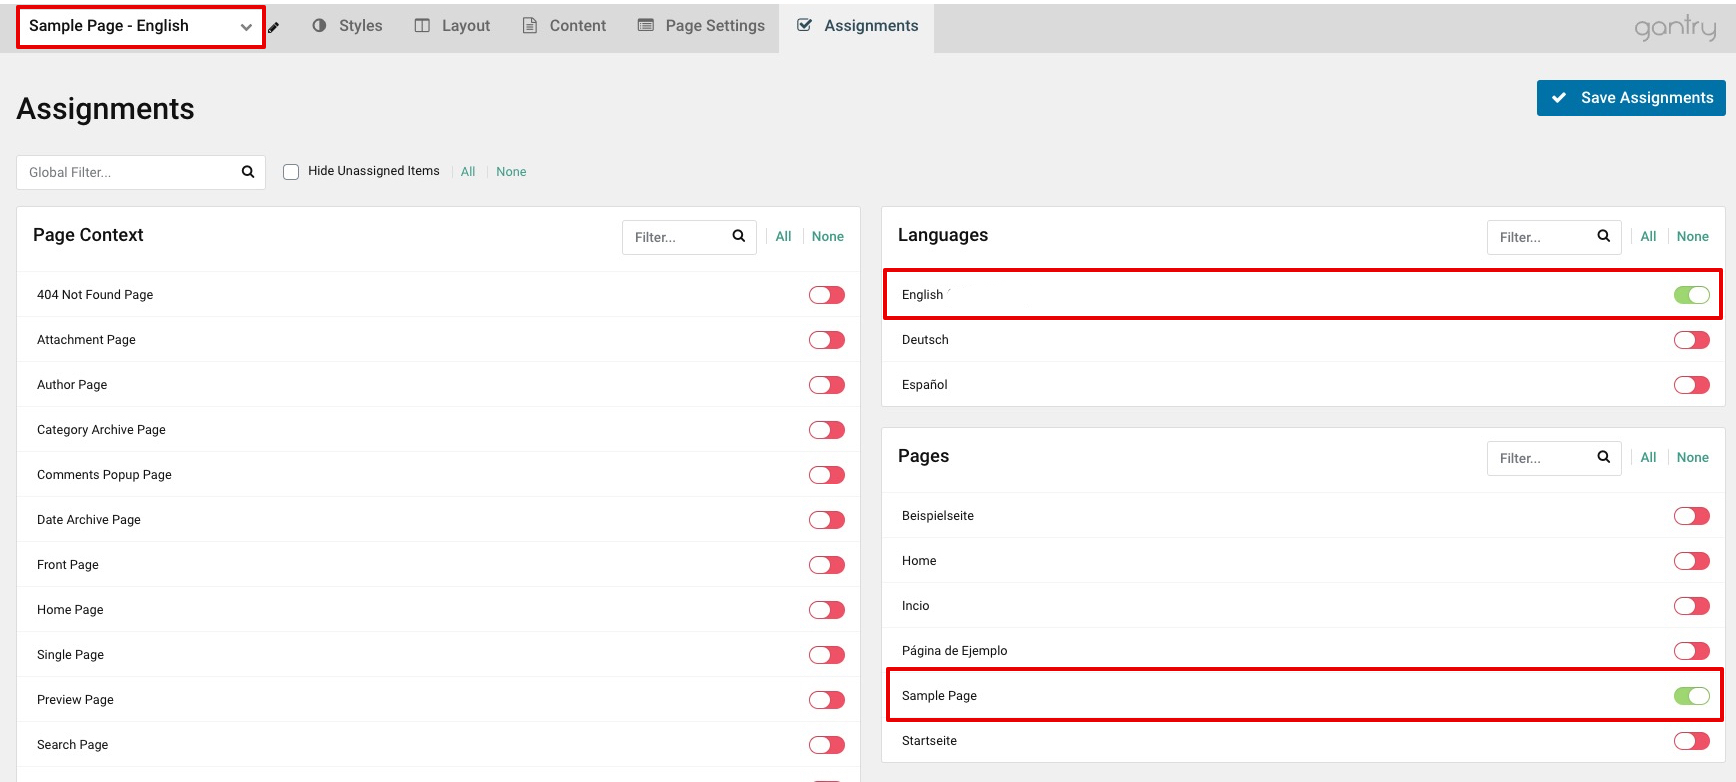This screenshot has width=1736, height=782.
Task: Open the Content tab
Action: coord(564,26)
